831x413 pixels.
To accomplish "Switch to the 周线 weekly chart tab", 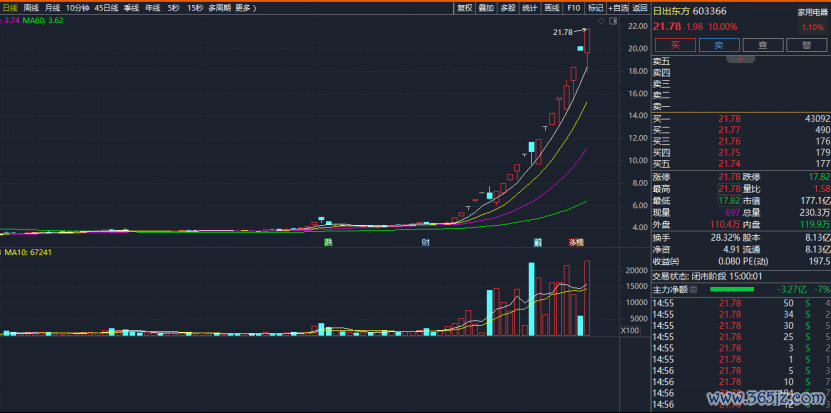I will tap(31, 8).
